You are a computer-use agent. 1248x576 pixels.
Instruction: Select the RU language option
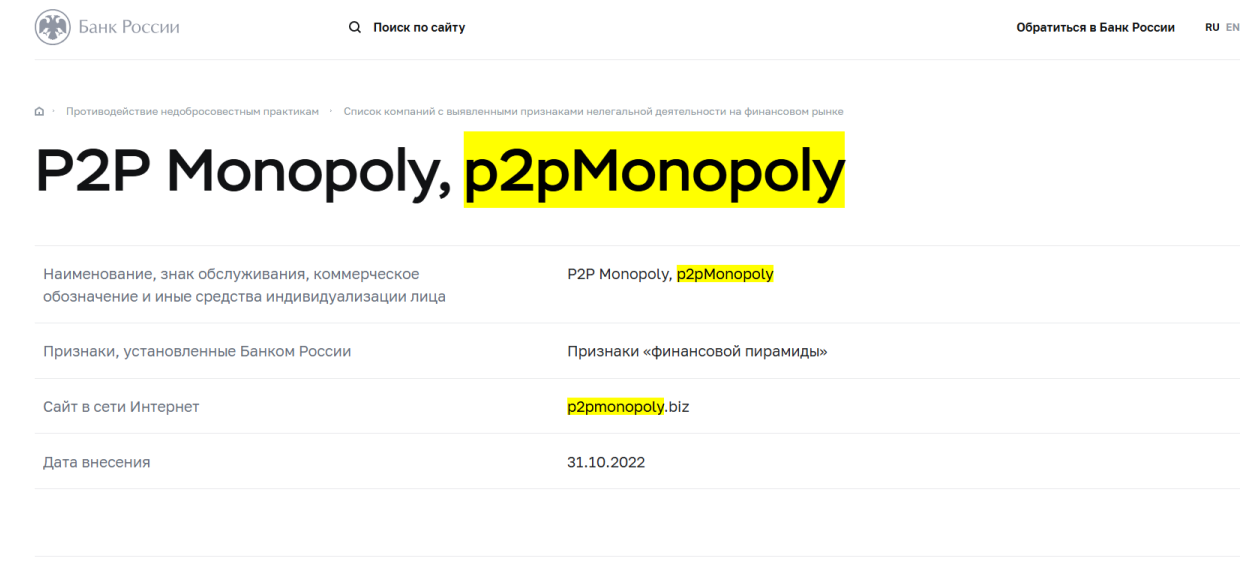click(1210, 27)
